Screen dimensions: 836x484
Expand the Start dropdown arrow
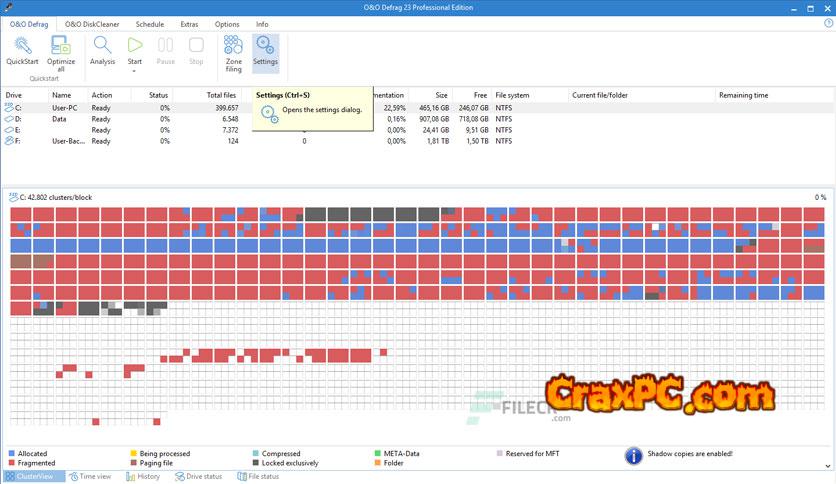pos(135,70)
